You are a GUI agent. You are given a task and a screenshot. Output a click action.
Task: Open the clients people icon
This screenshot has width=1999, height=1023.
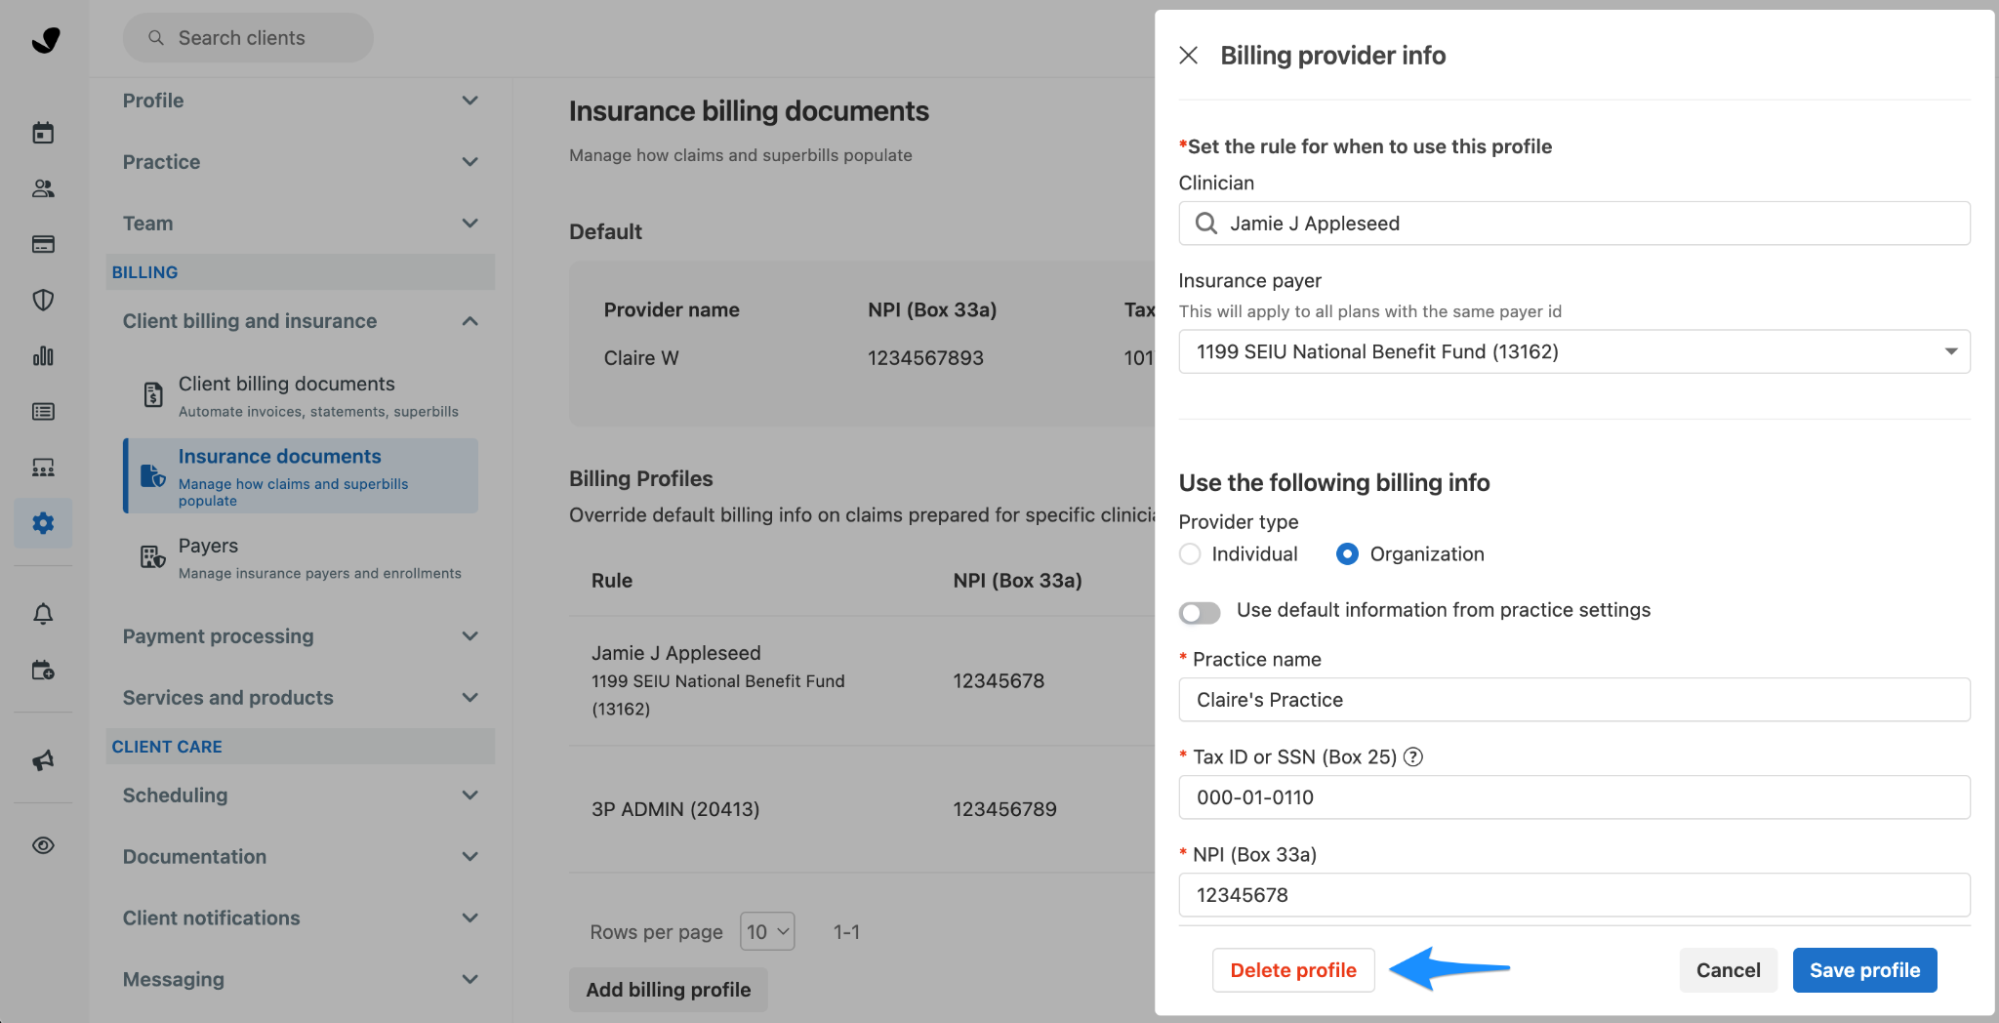click(43, 188)
